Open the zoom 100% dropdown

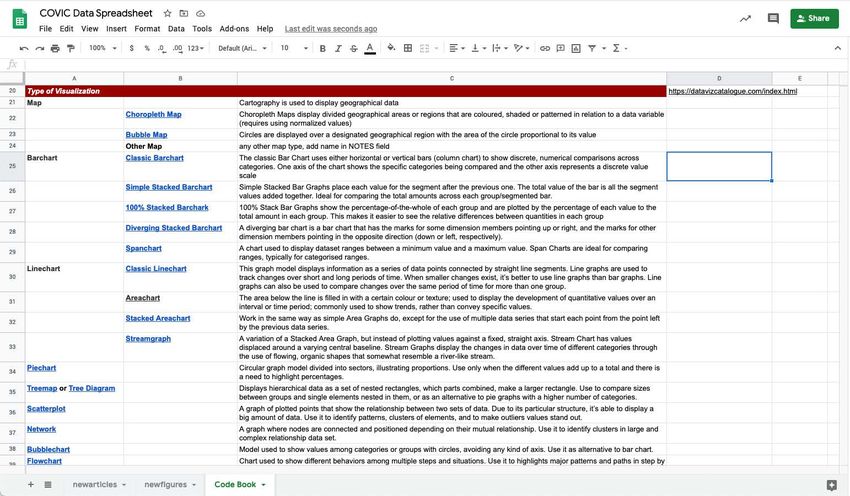click(x=103, y=48)
